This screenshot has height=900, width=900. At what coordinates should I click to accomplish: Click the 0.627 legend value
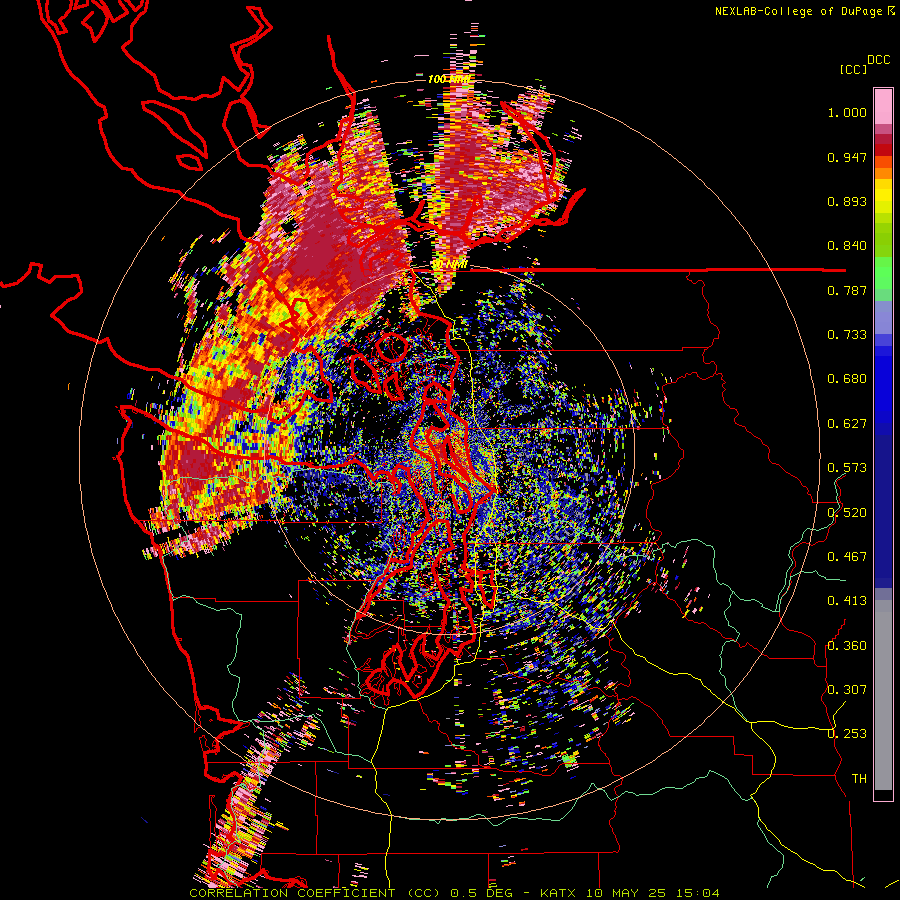coord(847,424)
